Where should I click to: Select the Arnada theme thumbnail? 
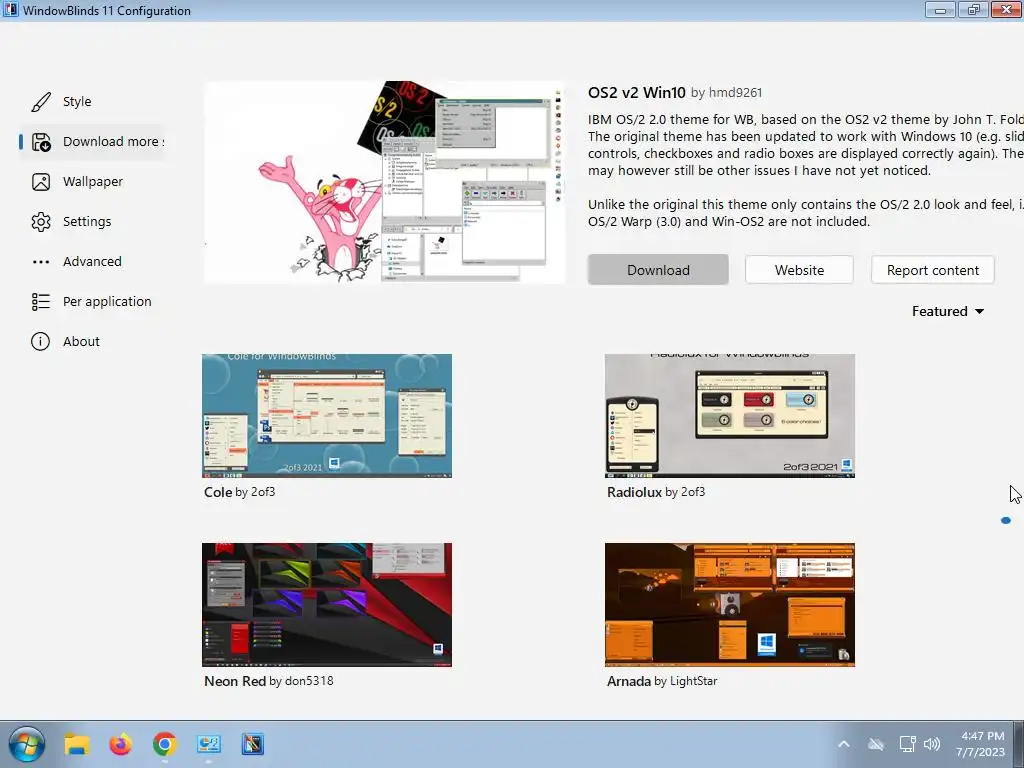tap(729, 605)
